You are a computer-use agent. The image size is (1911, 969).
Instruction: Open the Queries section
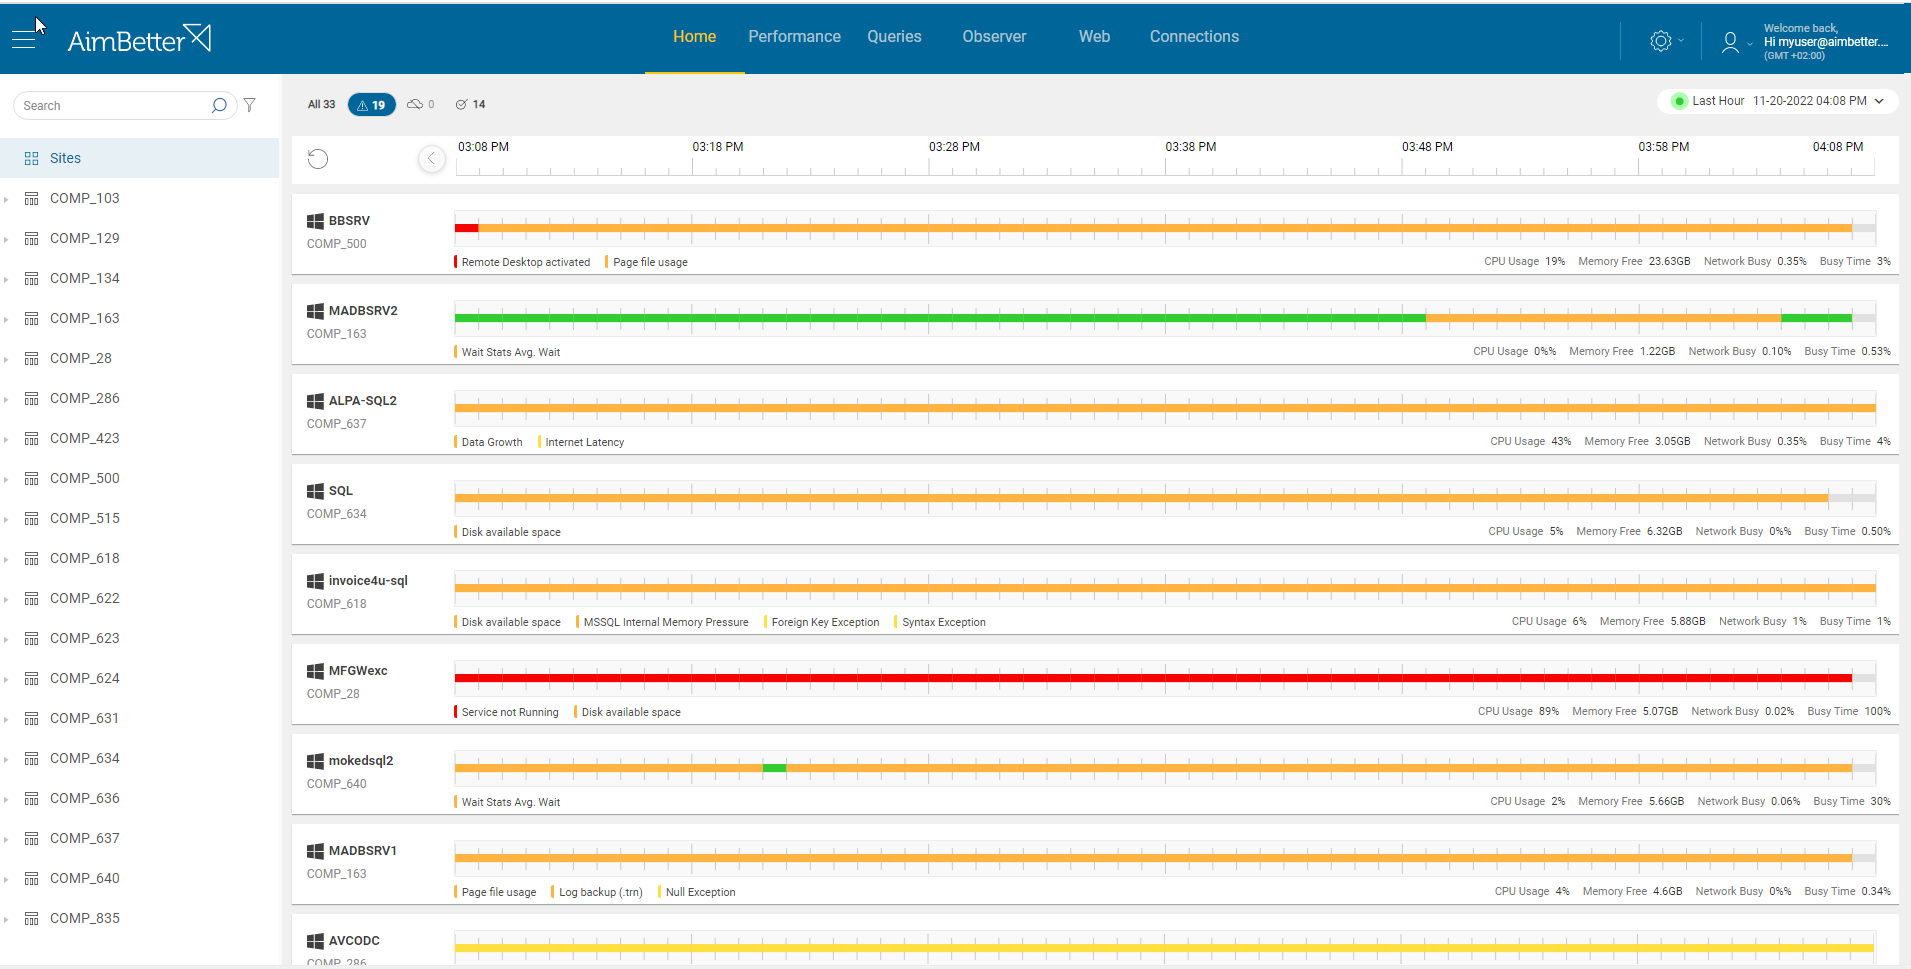(x=893, y=36)
